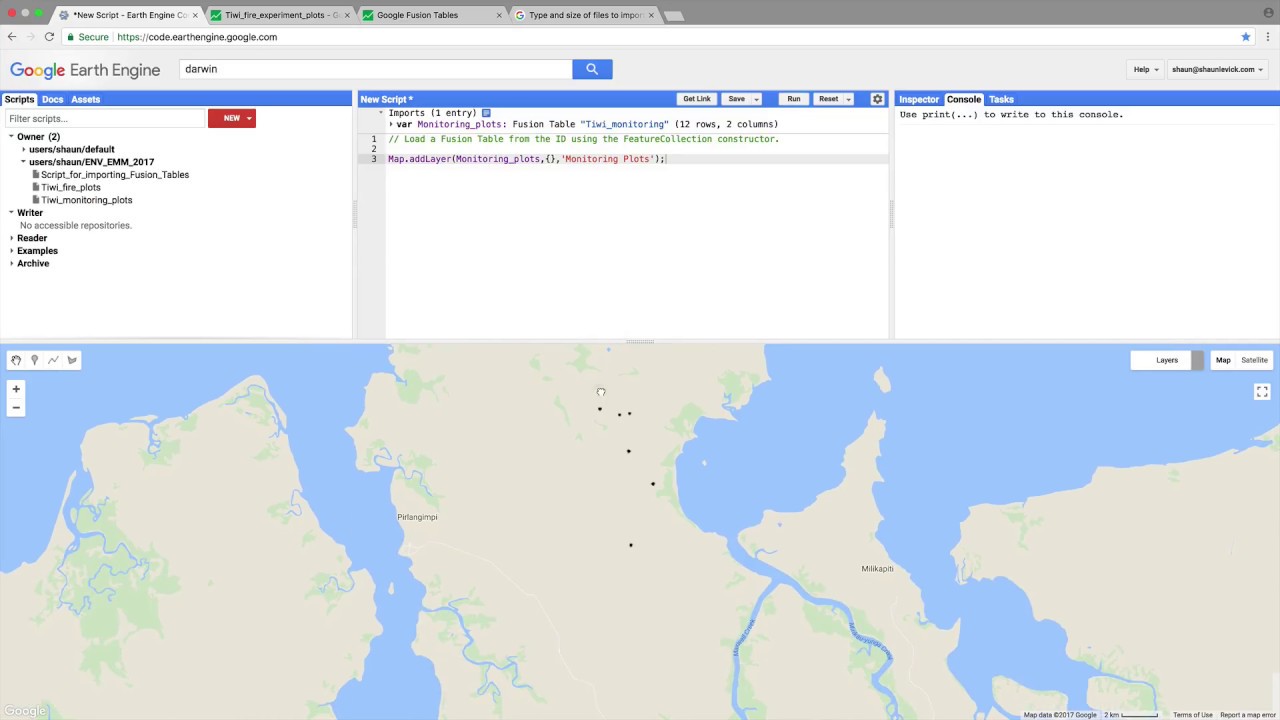Open the Tiwi_fire_plots script
This screenshot has width=1280, height=720.
(x=71, y=187)
